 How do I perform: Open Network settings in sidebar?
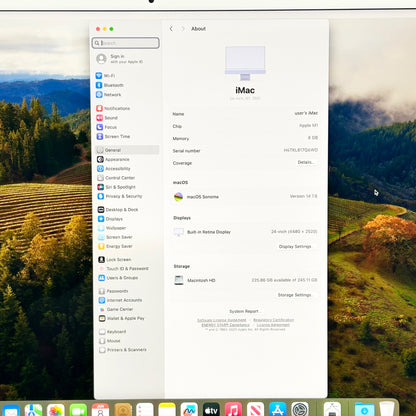109,95
